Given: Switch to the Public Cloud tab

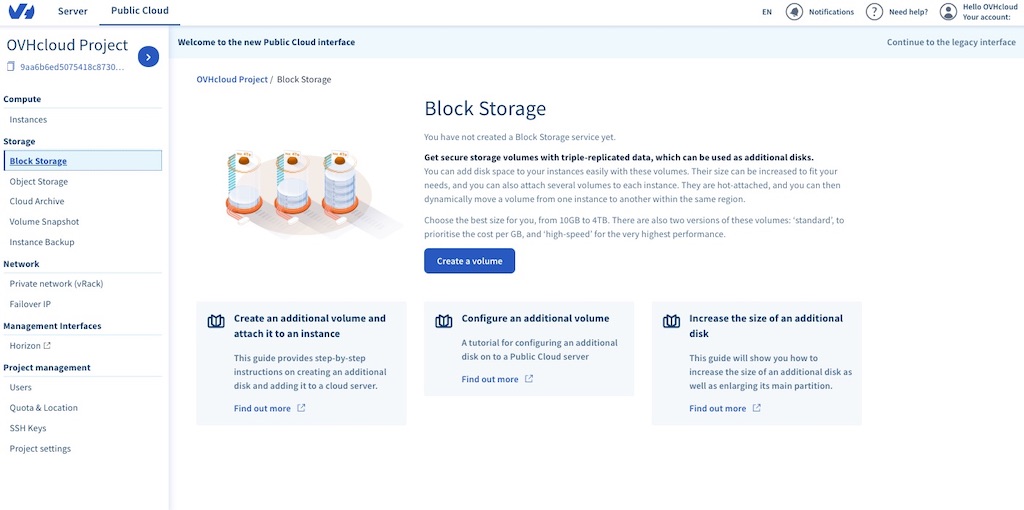Looking at the screenshot, I should (x=140, y=11).
